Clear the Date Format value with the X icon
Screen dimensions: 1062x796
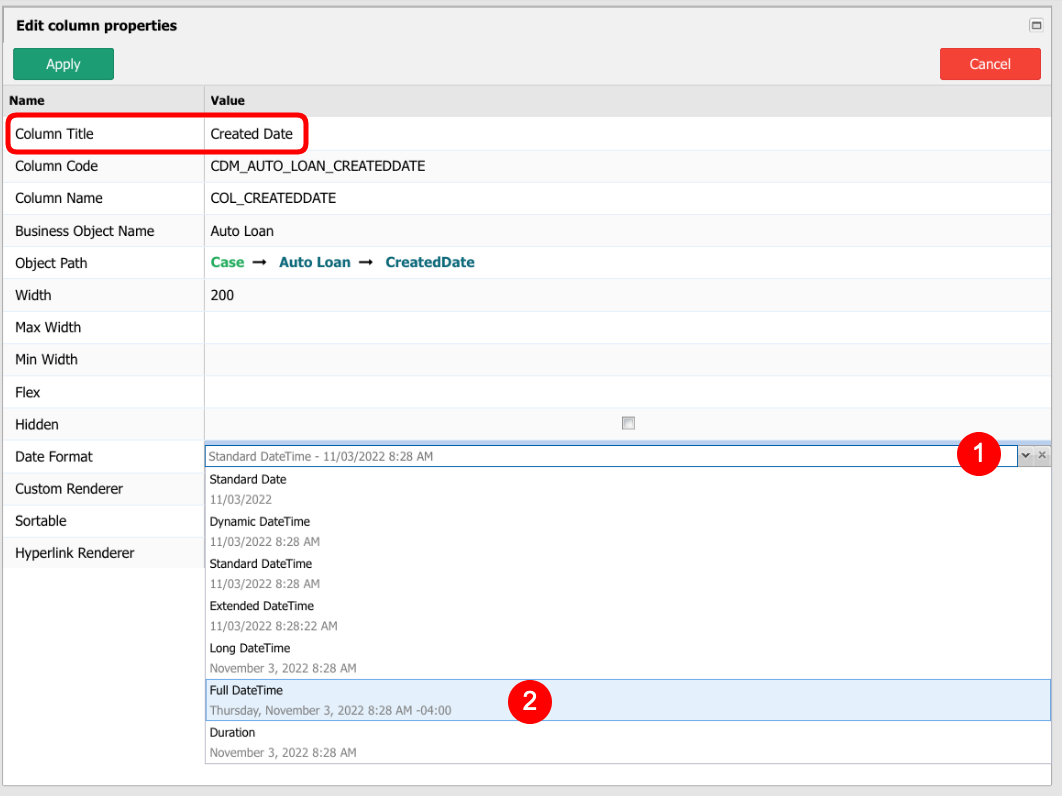tap(1041, 455)
